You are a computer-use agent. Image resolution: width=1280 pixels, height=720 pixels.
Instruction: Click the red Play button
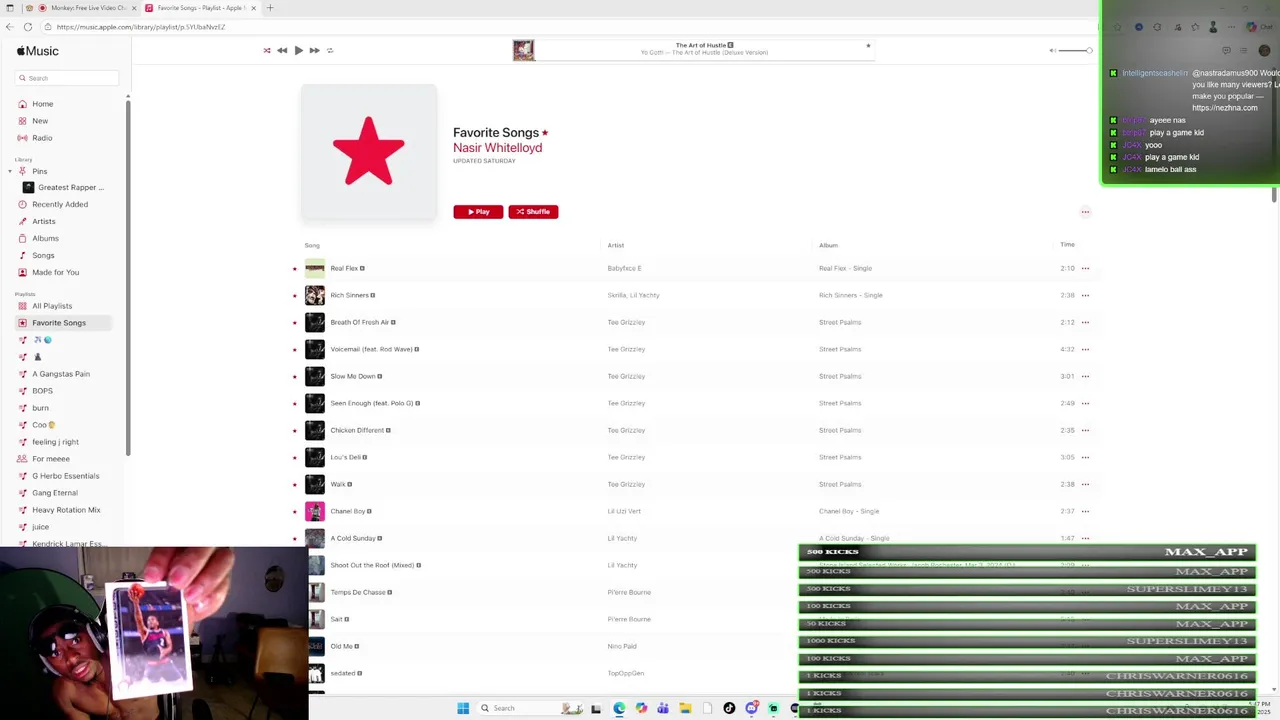click(478, 212)
